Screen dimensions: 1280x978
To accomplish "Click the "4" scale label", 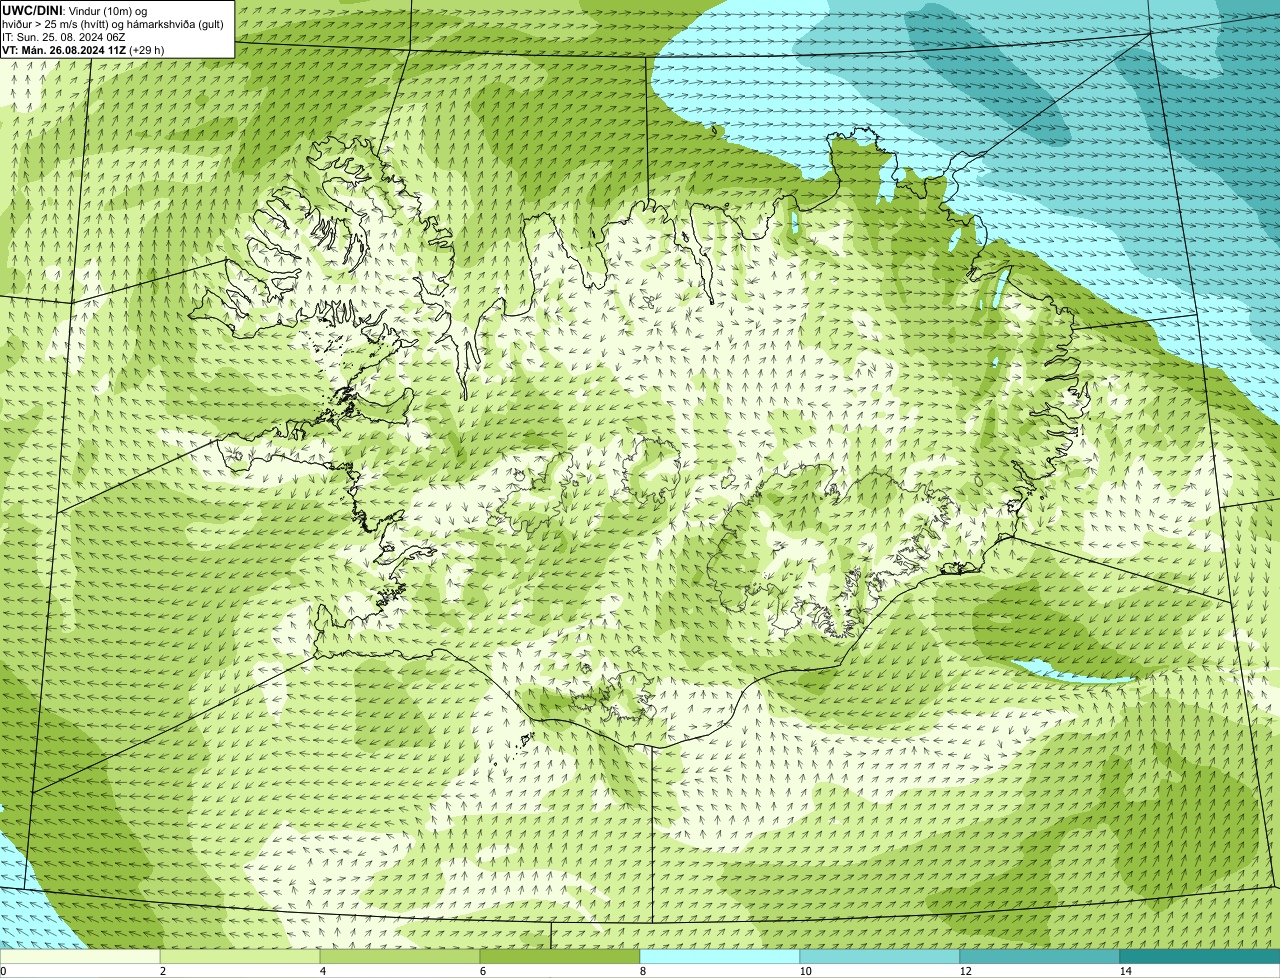I will [322, 970].
